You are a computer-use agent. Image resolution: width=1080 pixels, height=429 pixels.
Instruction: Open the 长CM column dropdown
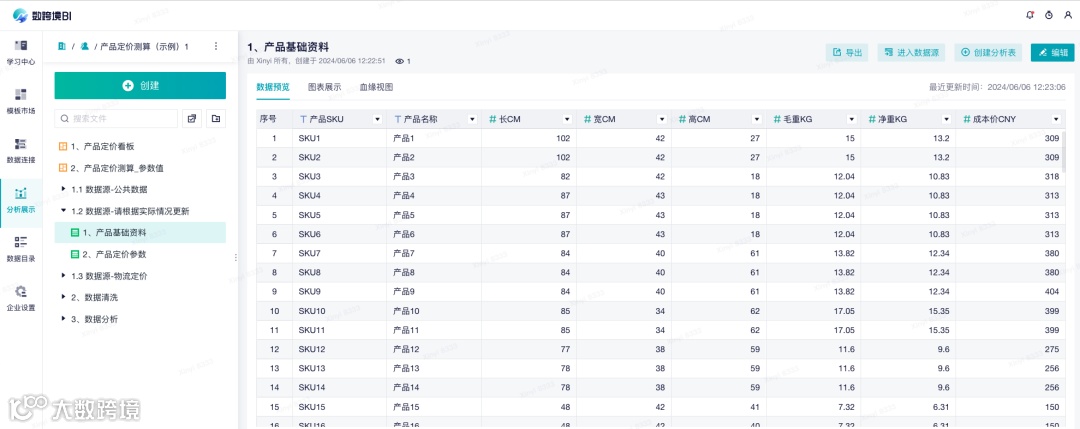(x=567, y=119)
